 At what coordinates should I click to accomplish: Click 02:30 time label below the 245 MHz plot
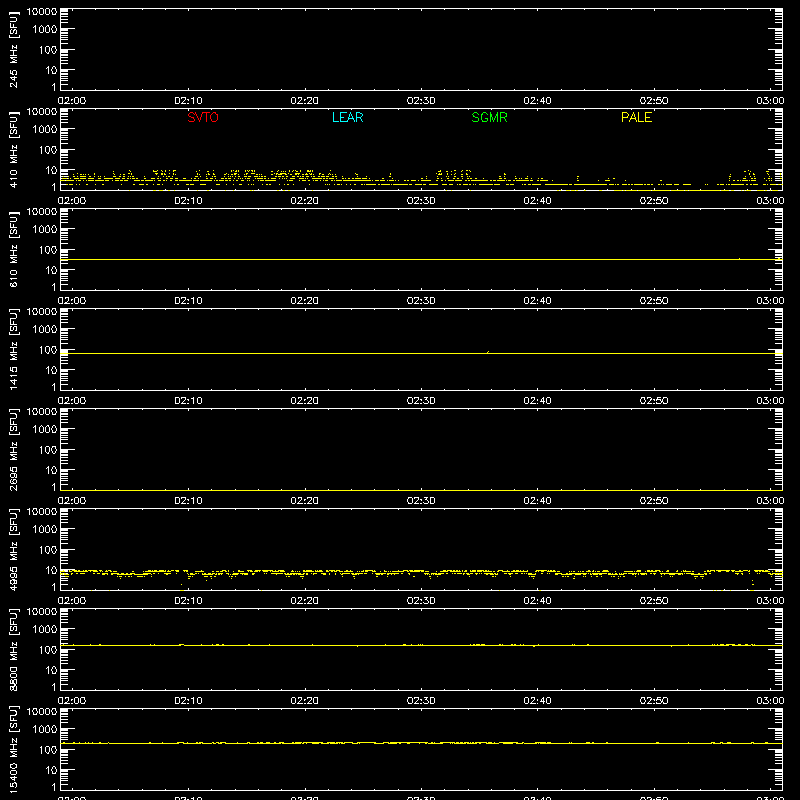click(421, 101)
